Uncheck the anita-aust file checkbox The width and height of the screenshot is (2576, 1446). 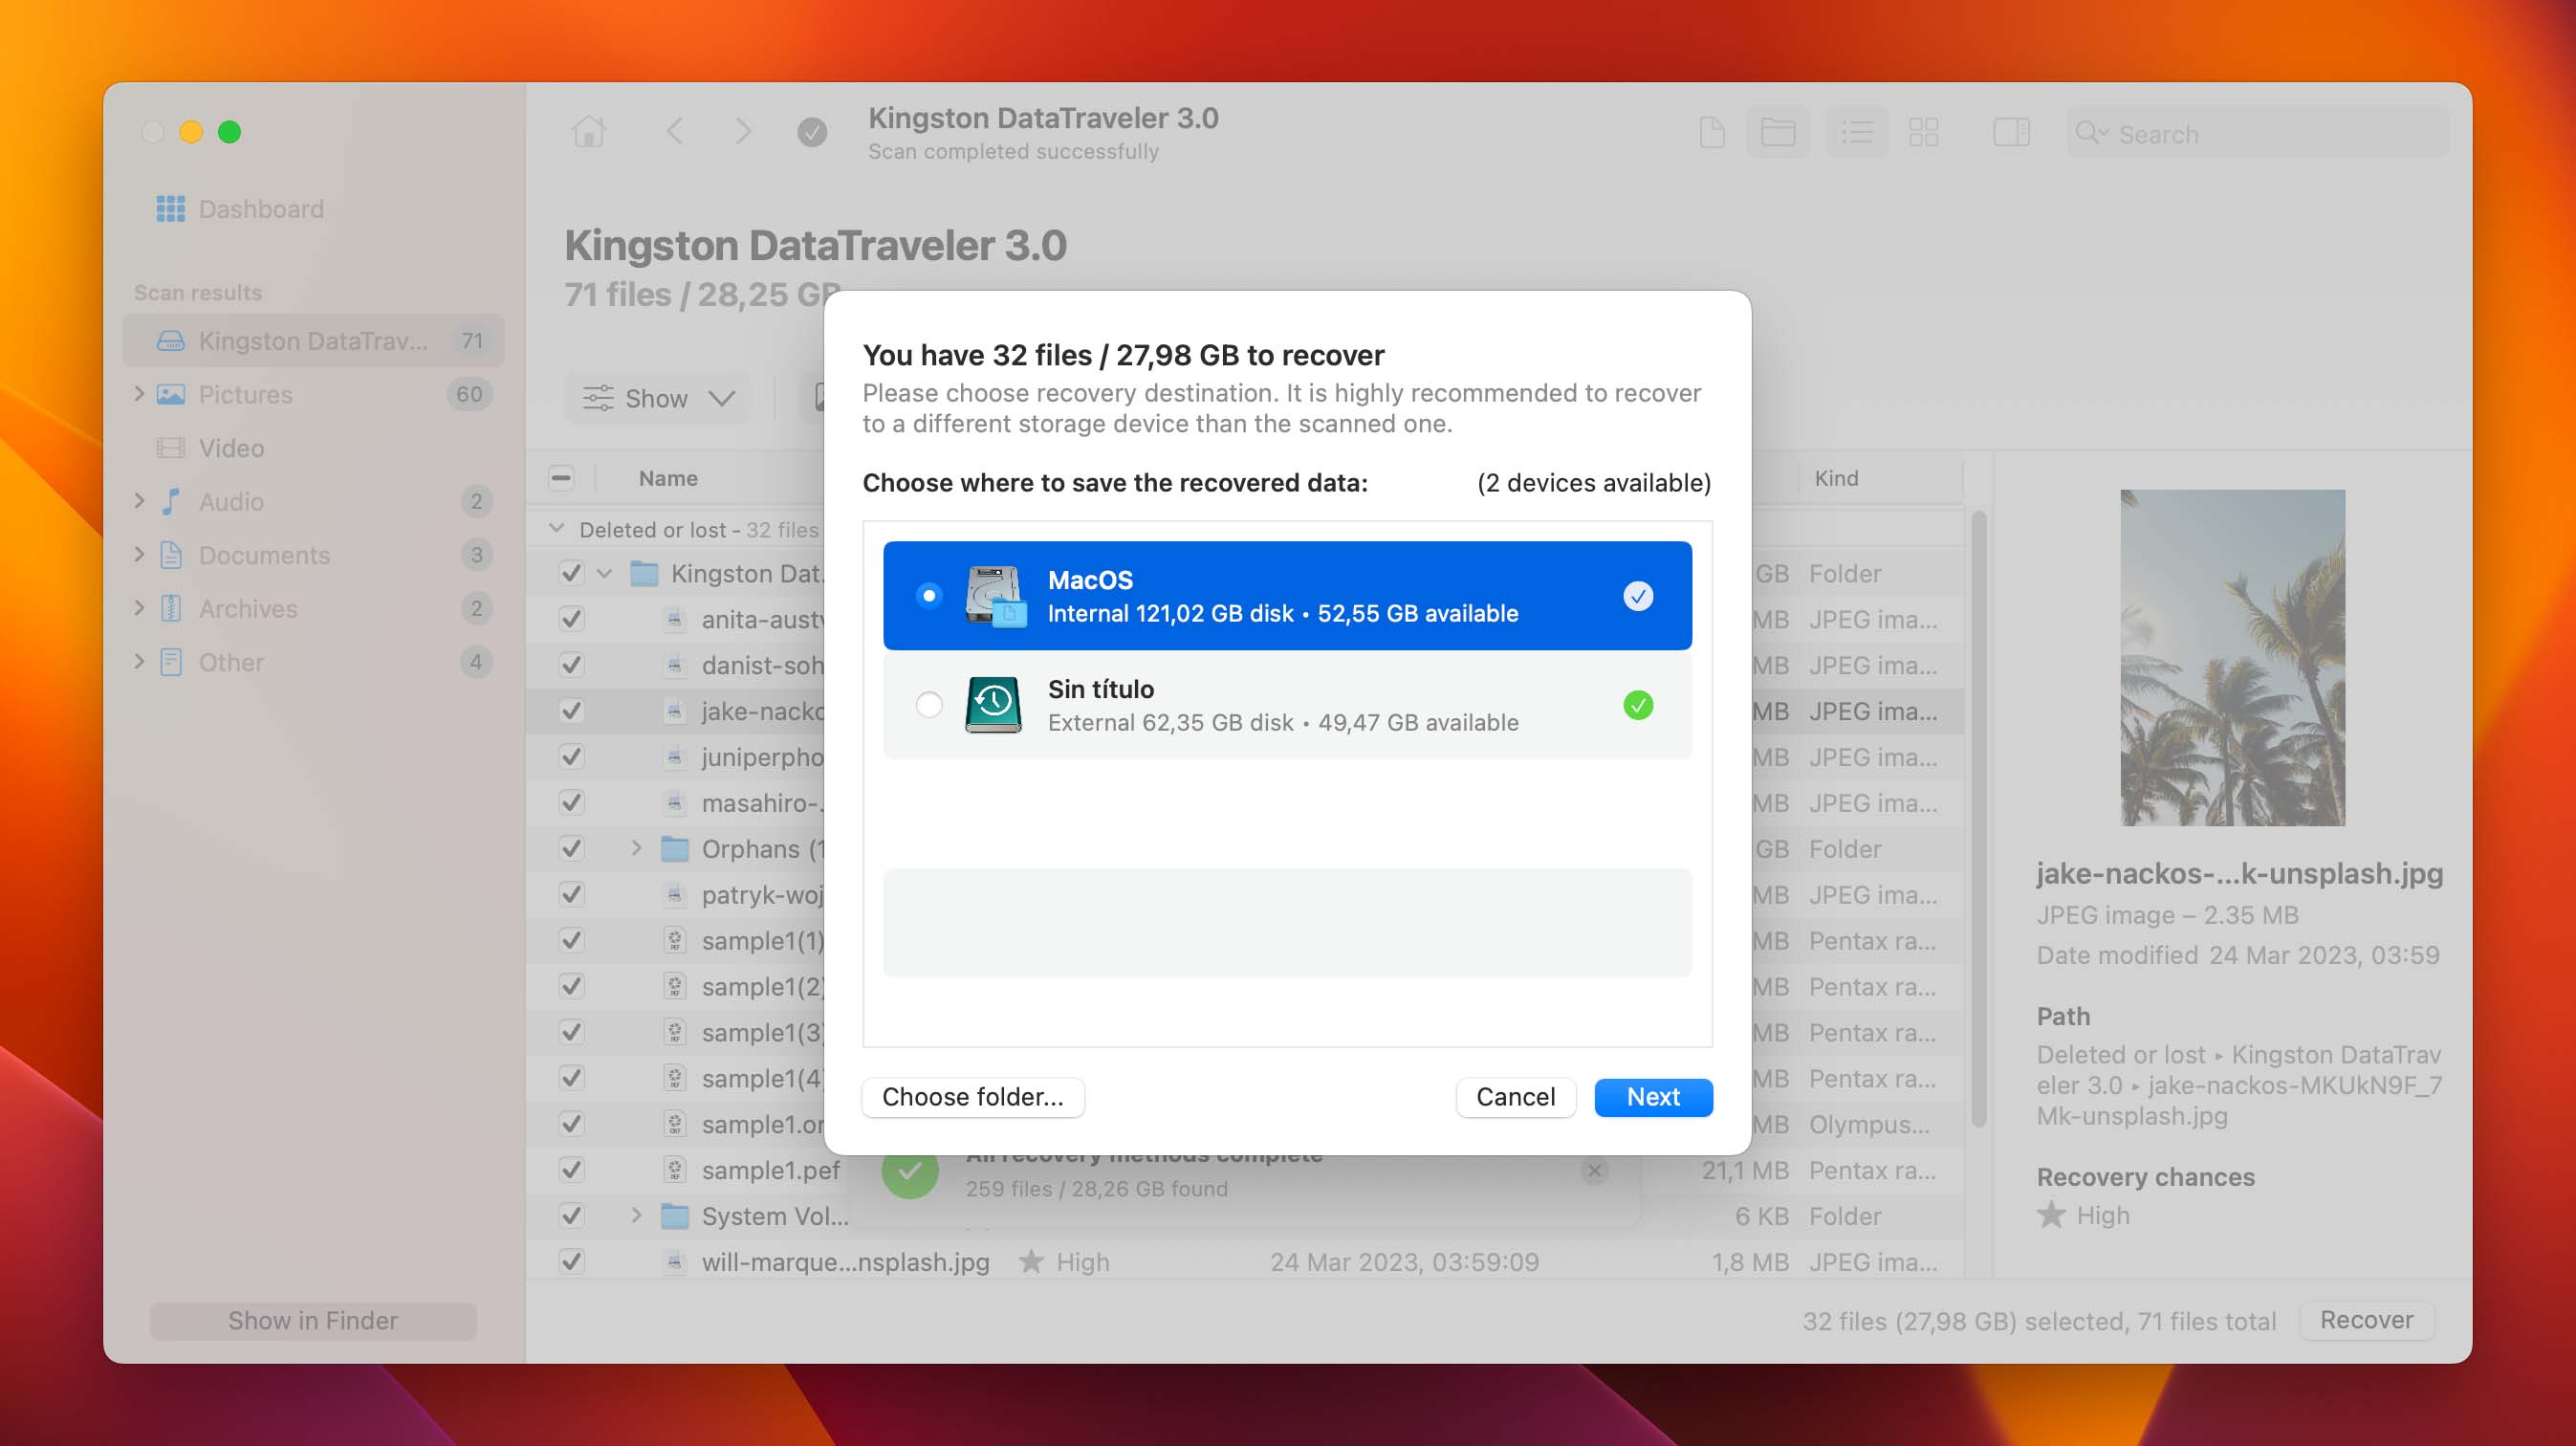coord(571,620)
